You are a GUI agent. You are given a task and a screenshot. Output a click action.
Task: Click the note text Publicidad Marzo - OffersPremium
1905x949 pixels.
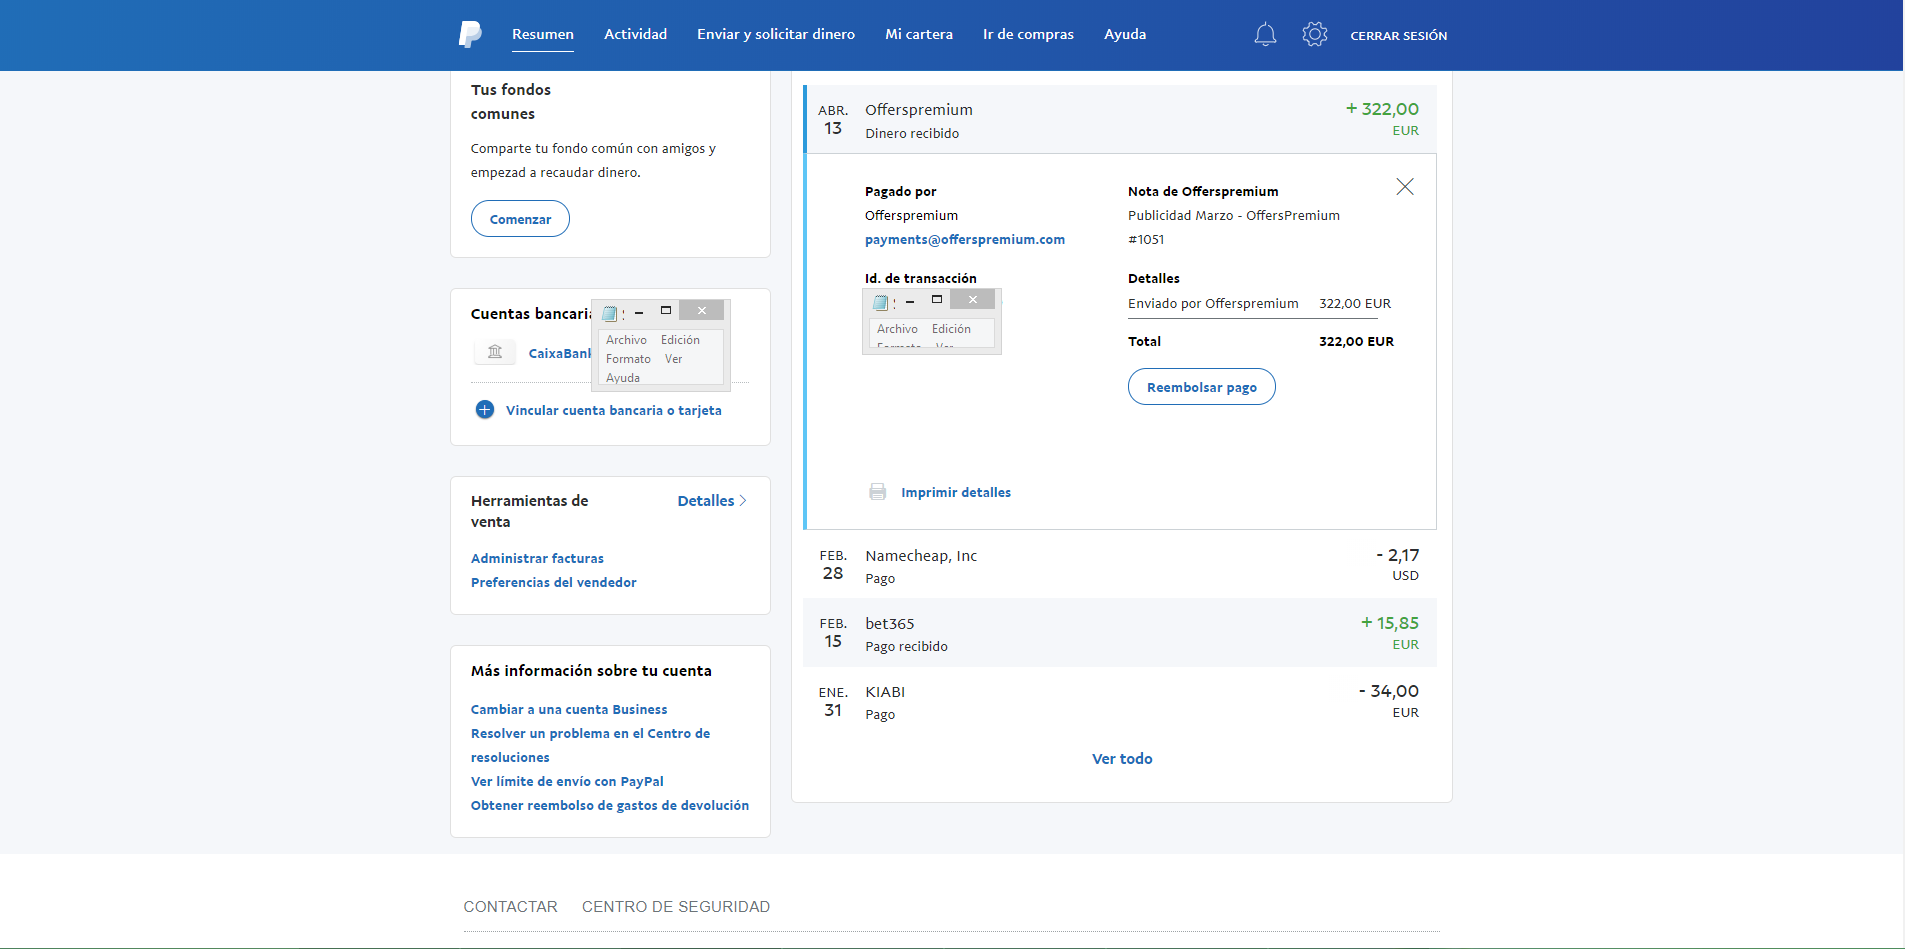tap(1234, 215)
